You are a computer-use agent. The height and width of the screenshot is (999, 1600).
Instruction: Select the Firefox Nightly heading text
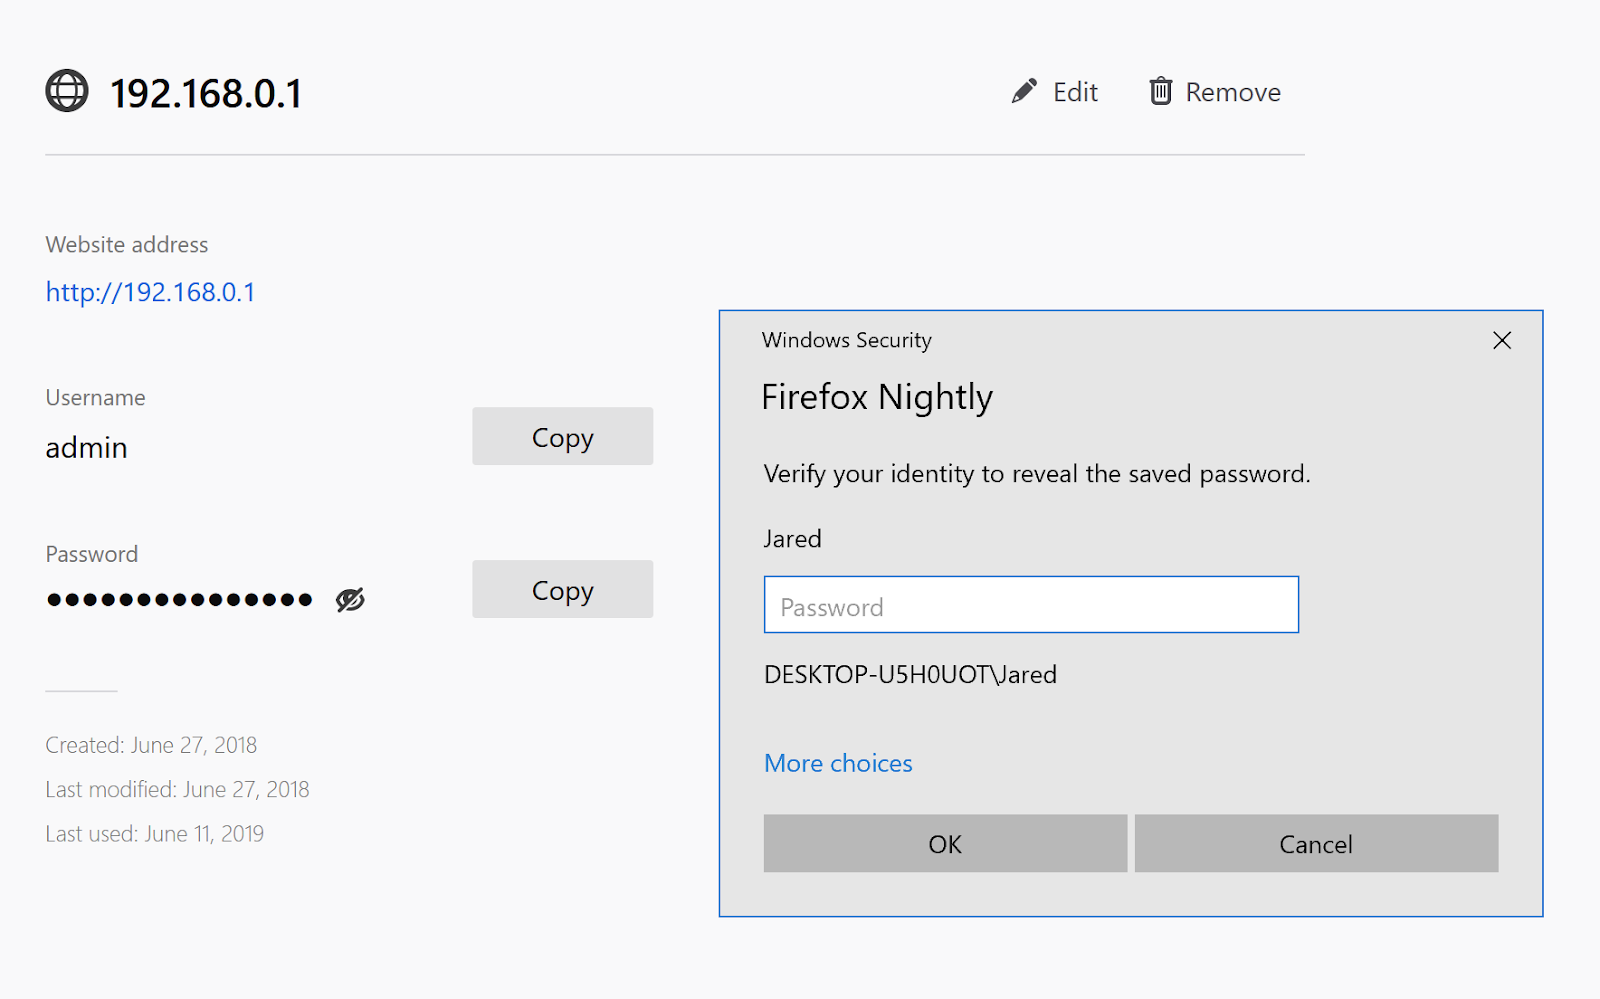click(x=877, y=397)
